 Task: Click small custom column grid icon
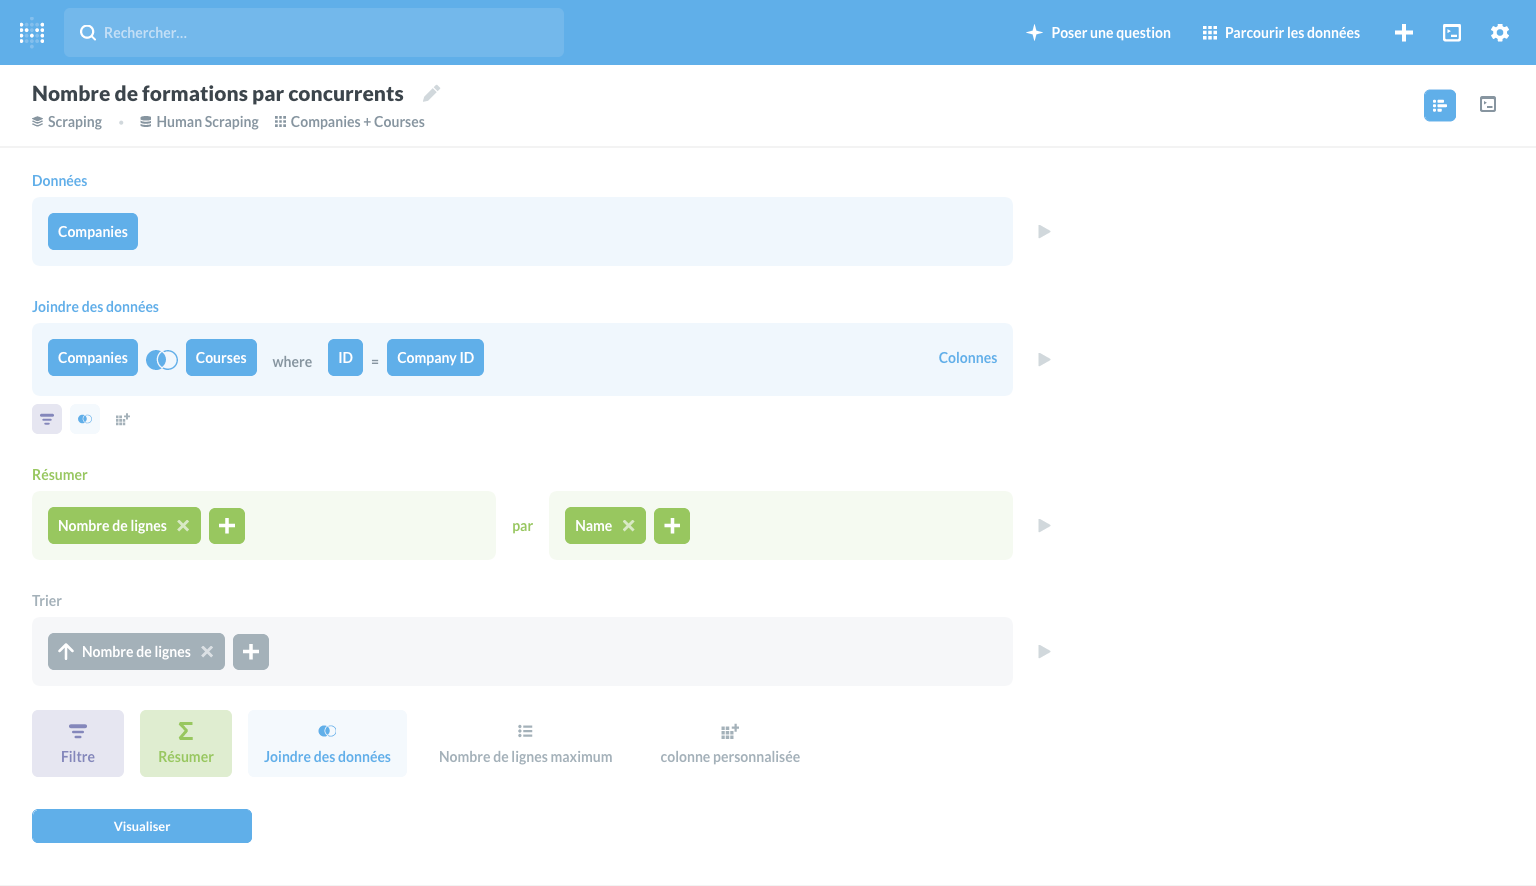[x=122, y=419]
